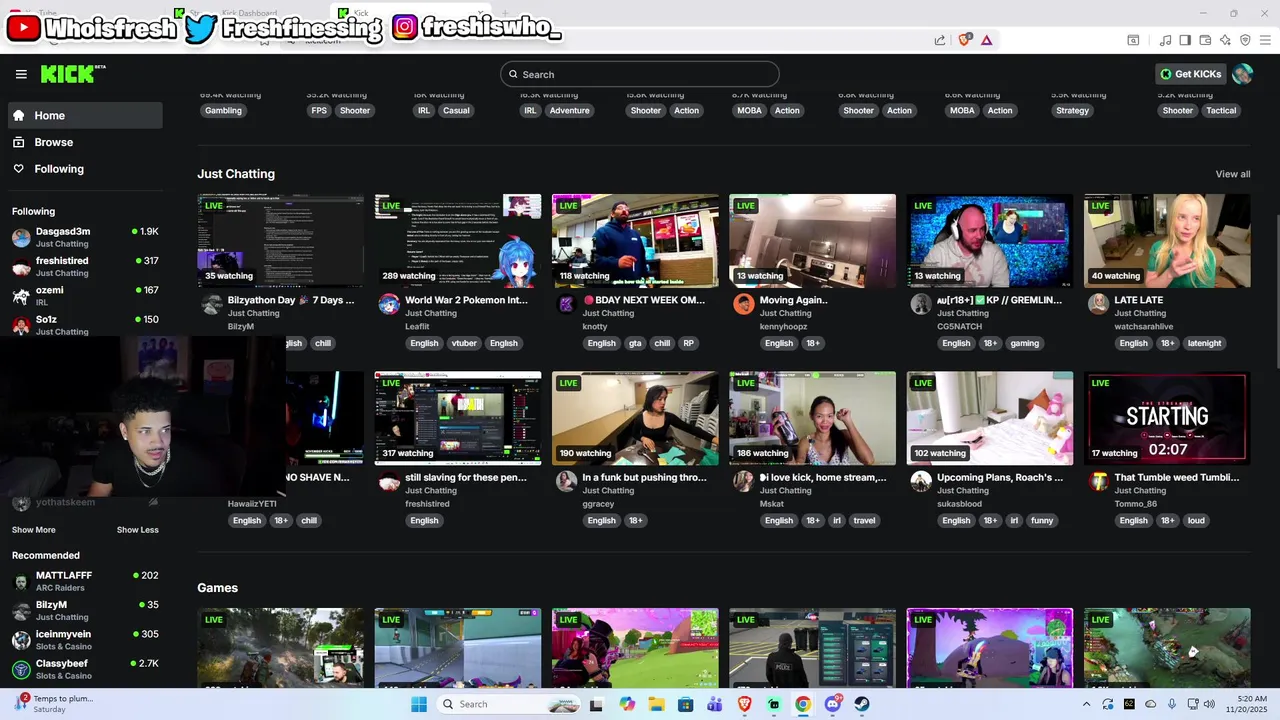
Task: Click View all for Just Chatting
Action: click(x=1233, y=174)
